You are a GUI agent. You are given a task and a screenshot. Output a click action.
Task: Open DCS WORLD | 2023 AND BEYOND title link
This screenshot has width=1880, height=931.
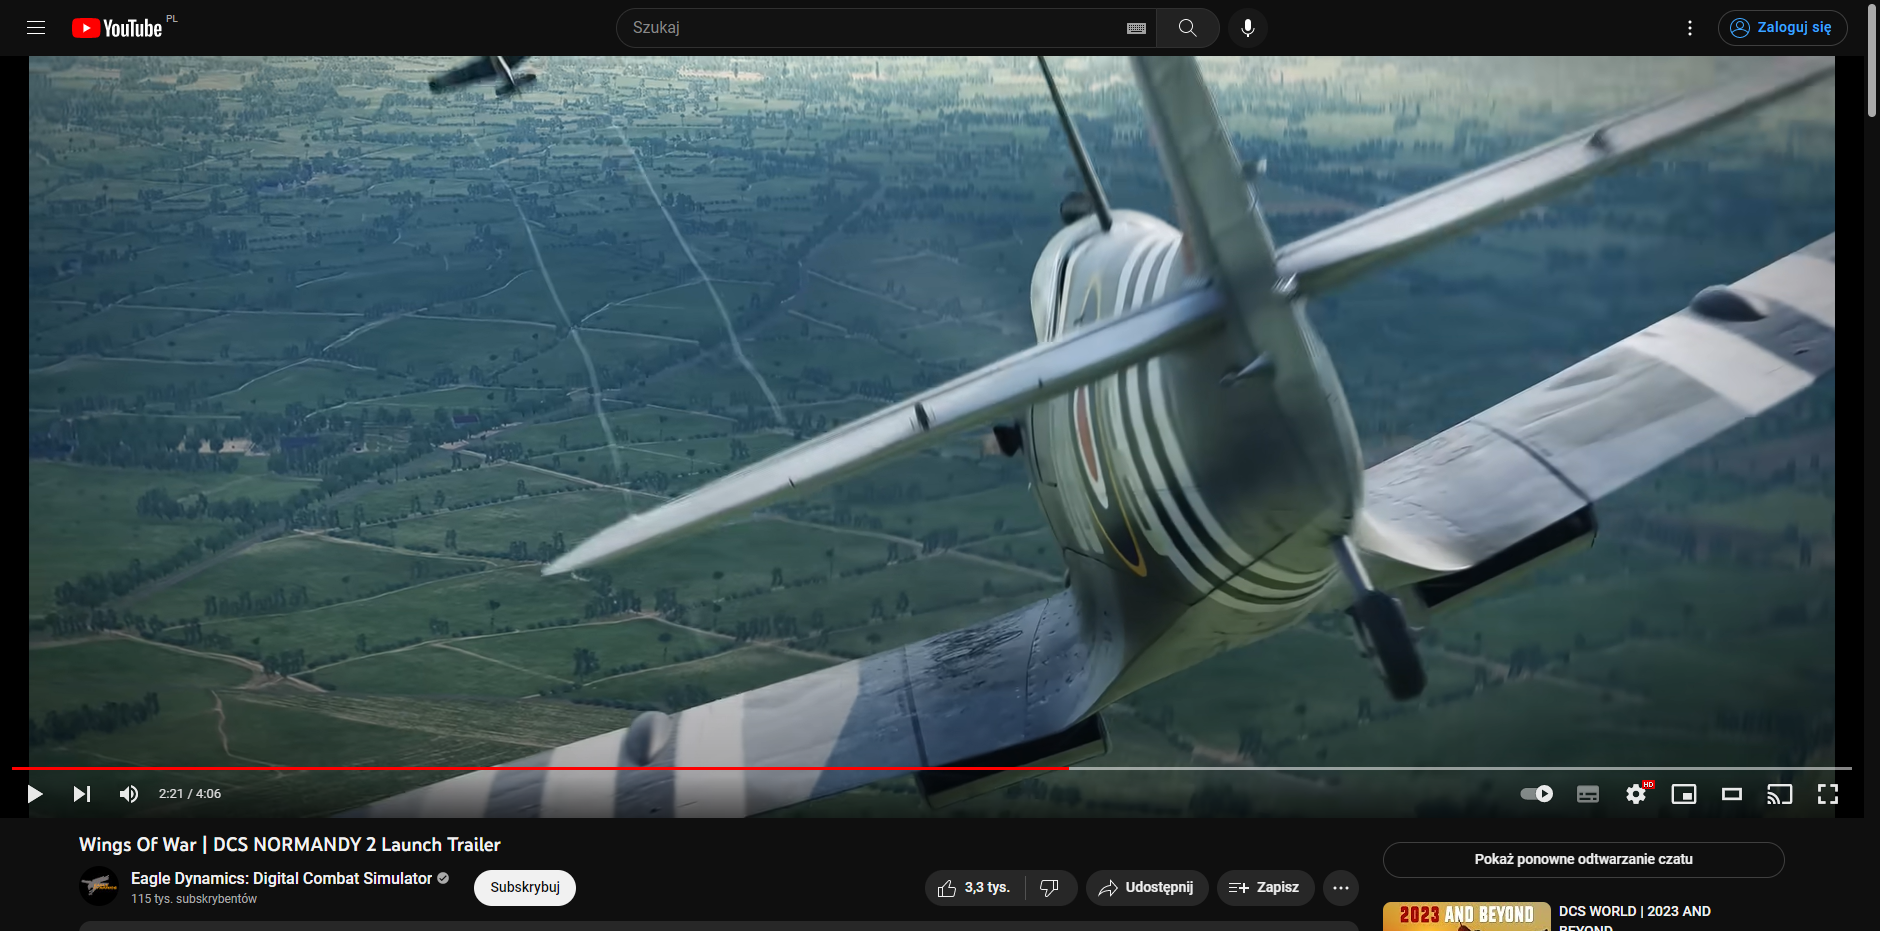tap(1635, 918)
